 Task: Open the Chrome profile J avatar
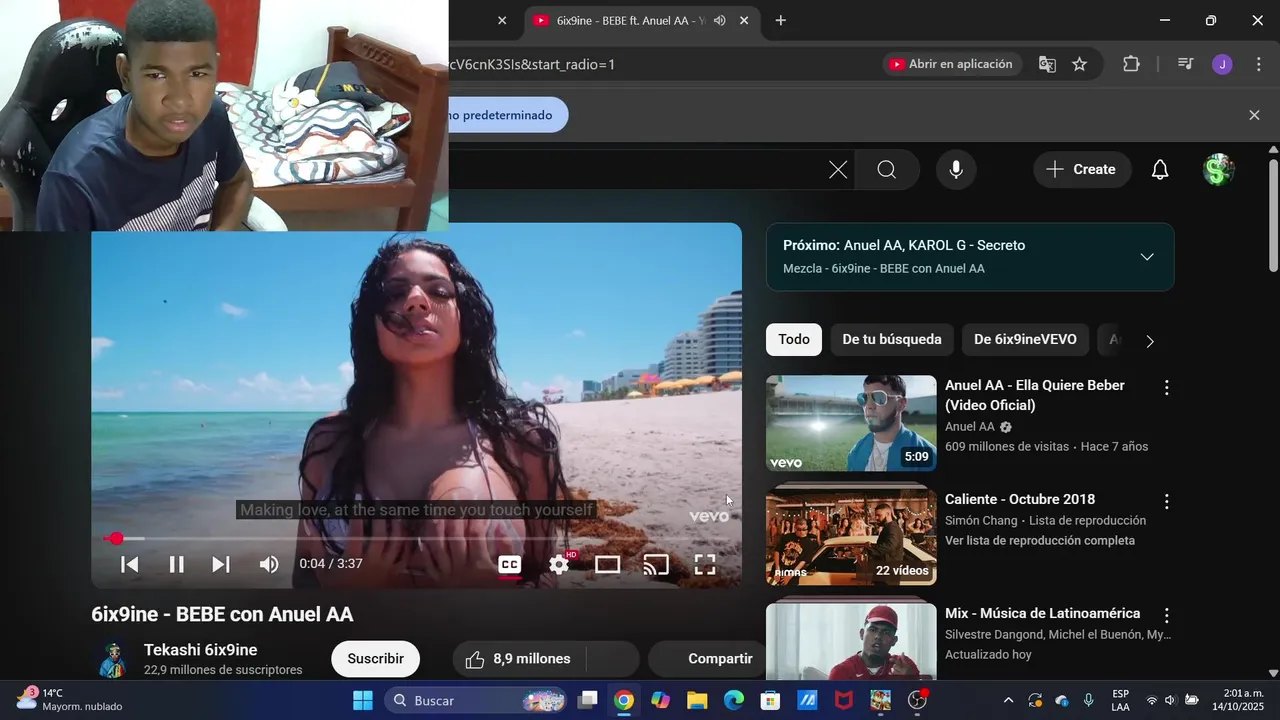click(1222, 64)
